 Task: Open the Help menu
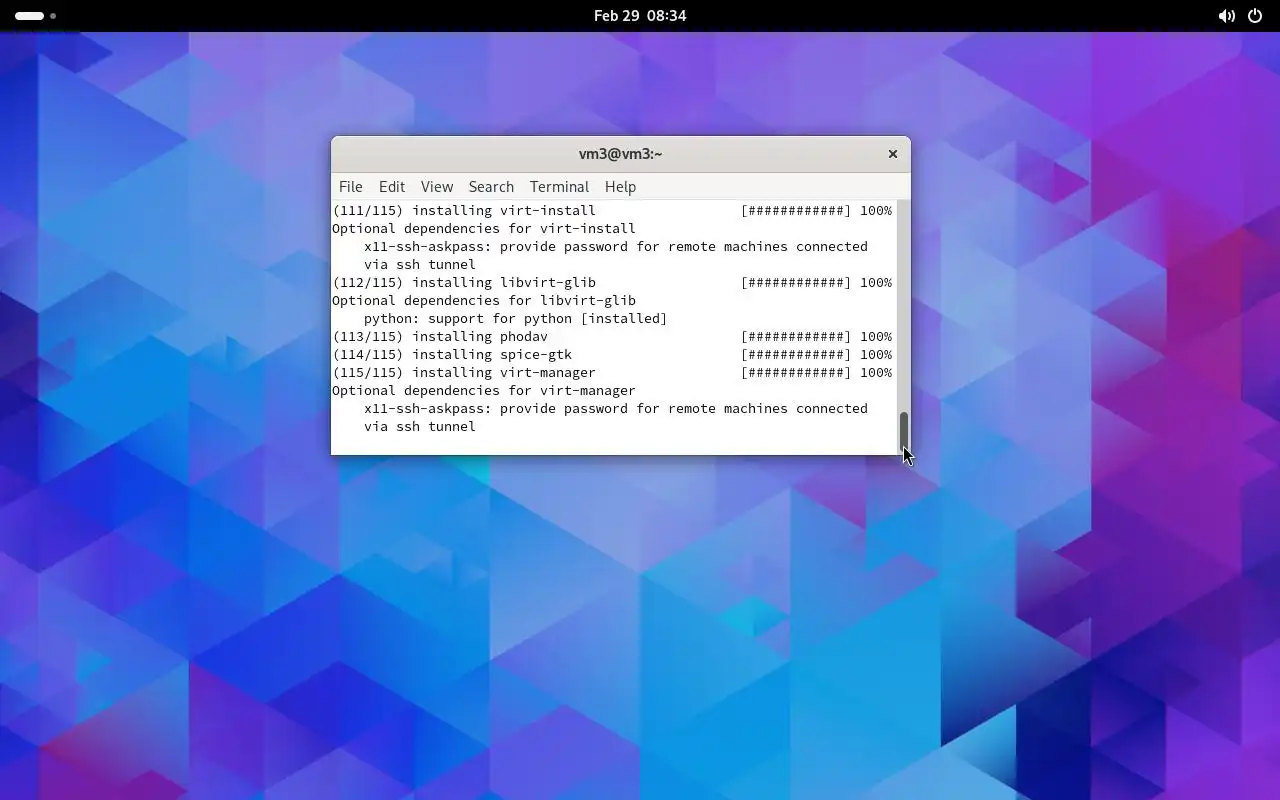tap(620, 187)
